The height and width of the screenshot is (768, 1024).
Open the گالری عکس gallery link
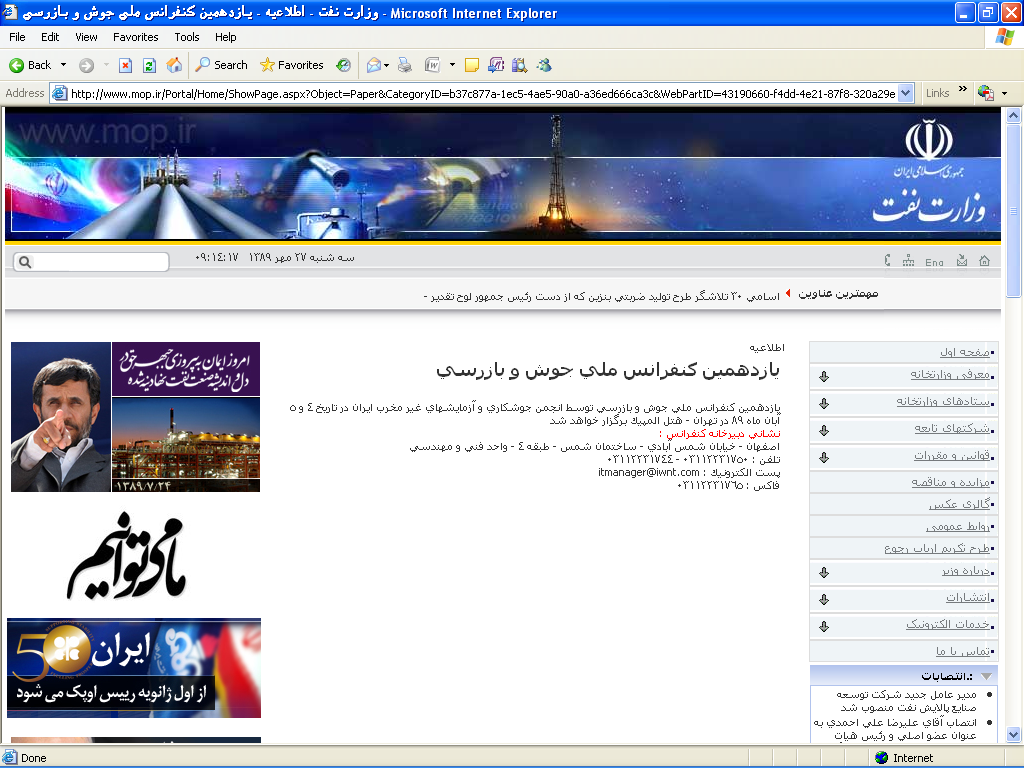coord(959,504)
